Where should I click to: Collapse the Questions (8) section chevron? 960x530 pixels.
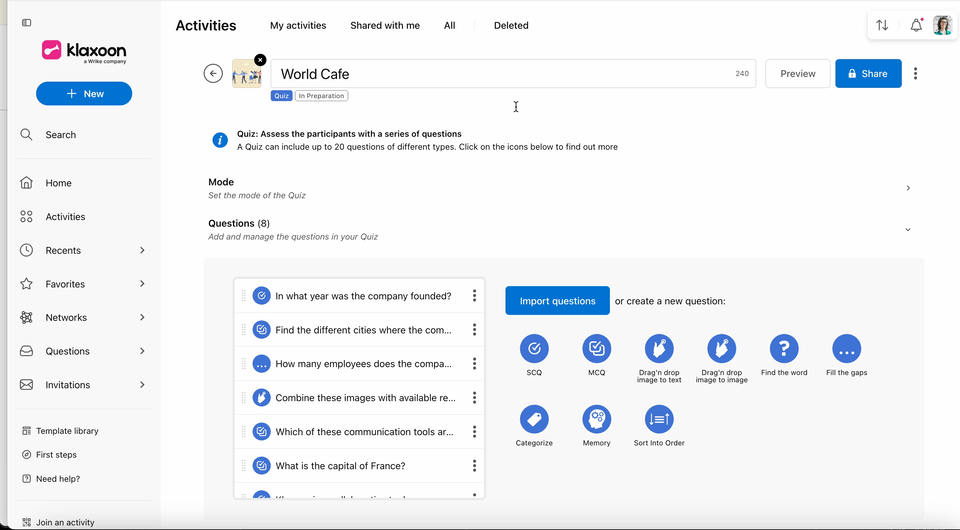pyautogui.click(x=908, y=230)
